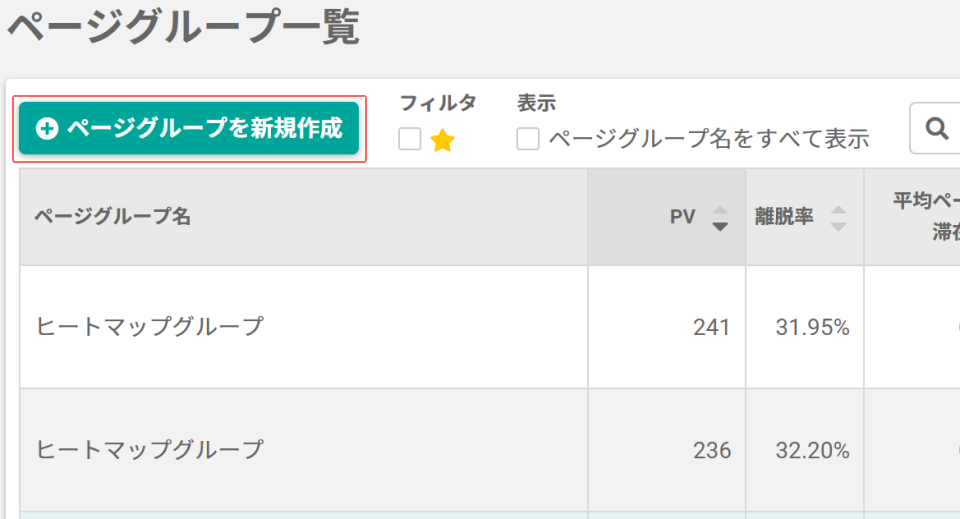Sort 離脱率 column ascending with up arrow
Image resolution: width=960 pixels, height=519 pixels.
click(x=838, y=210)
